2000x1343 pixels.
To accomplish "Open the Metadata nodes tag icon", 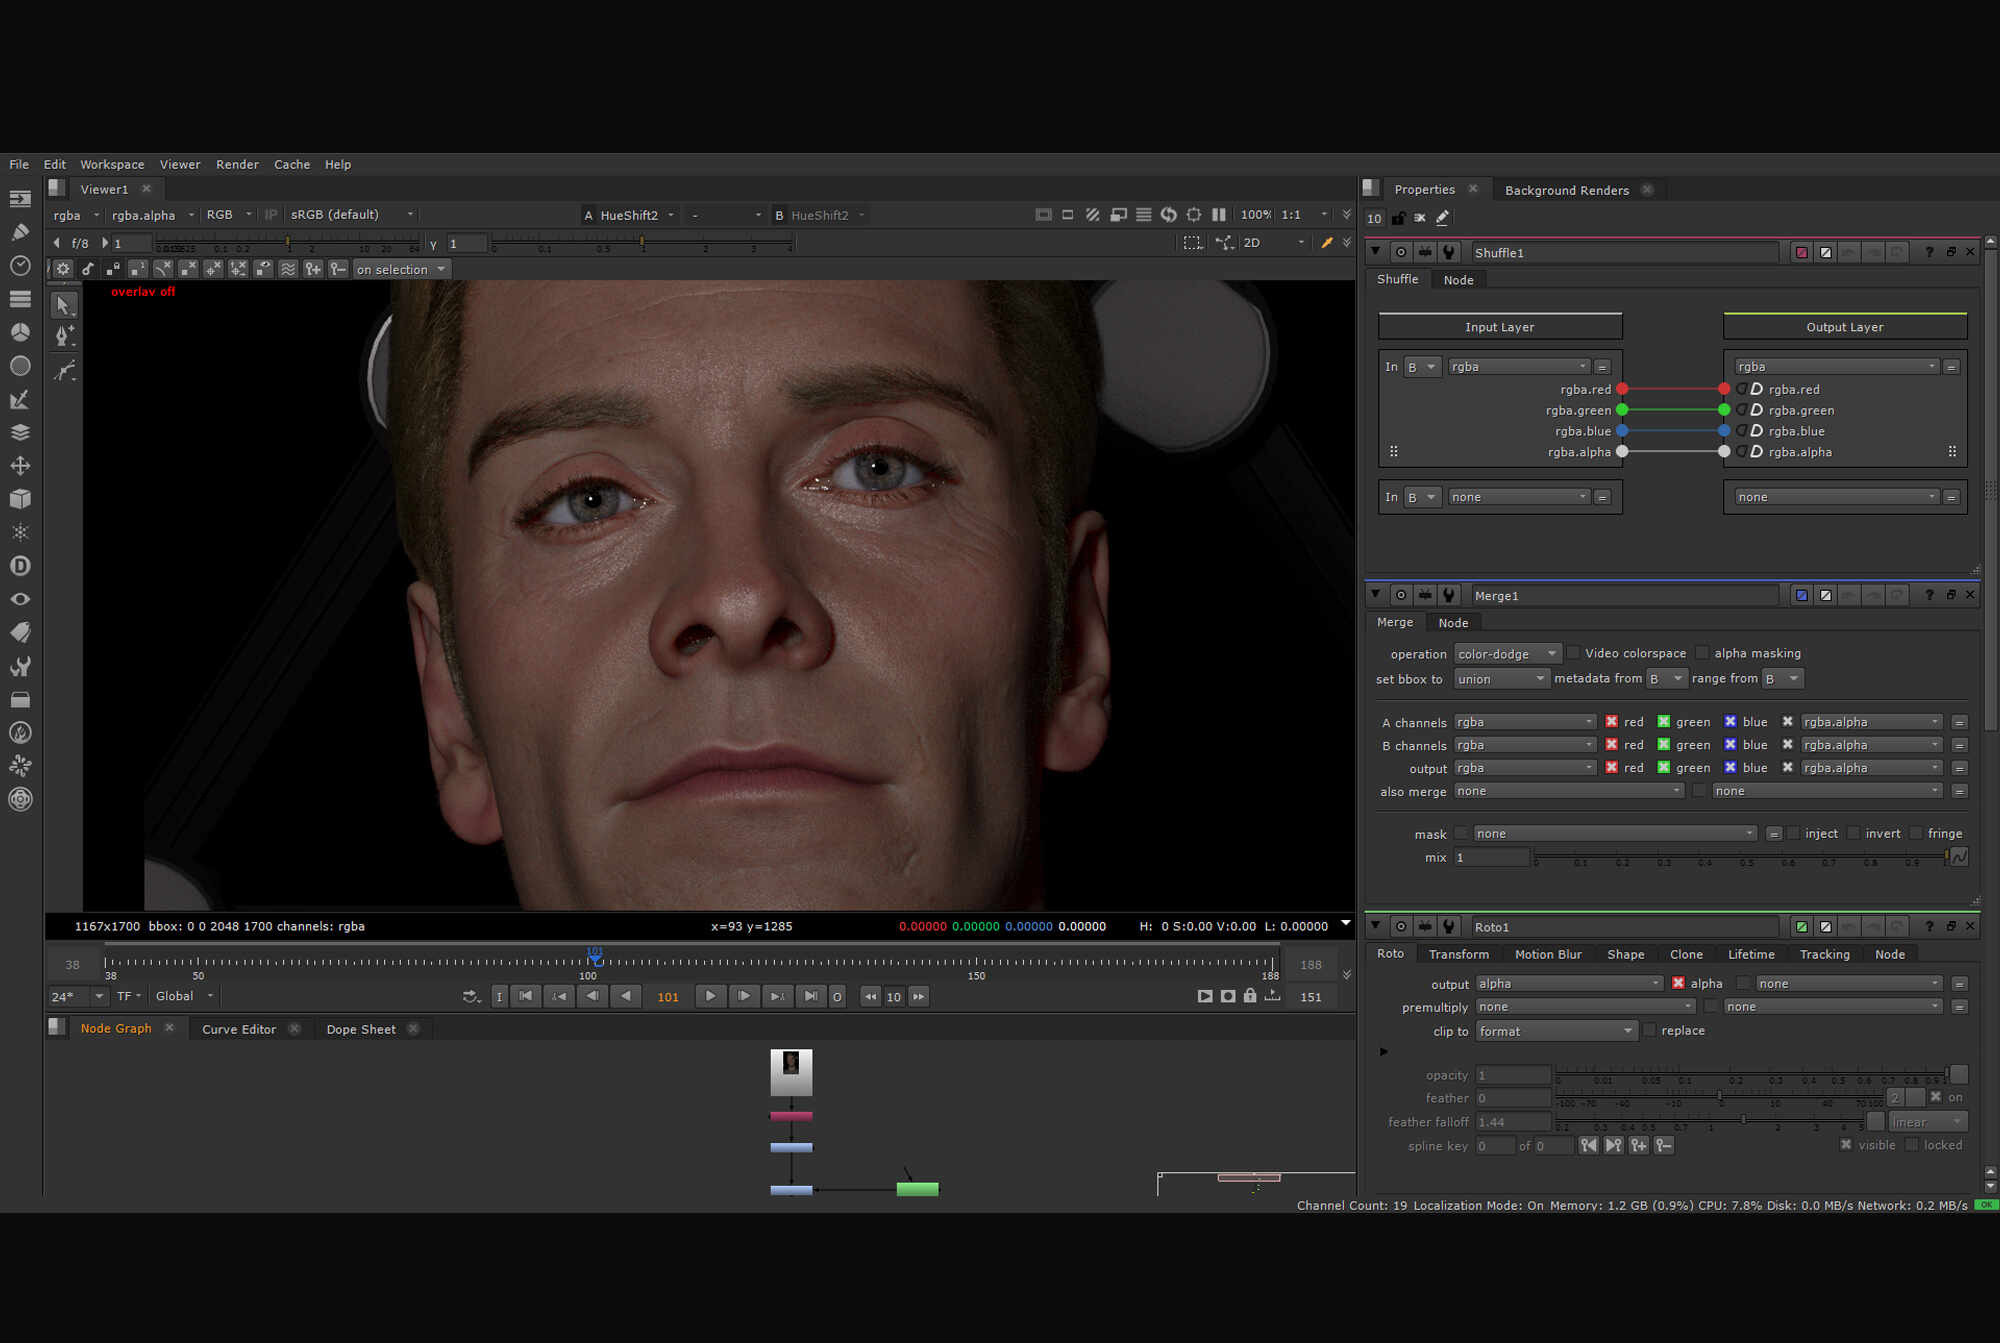I will coord(20,632).
